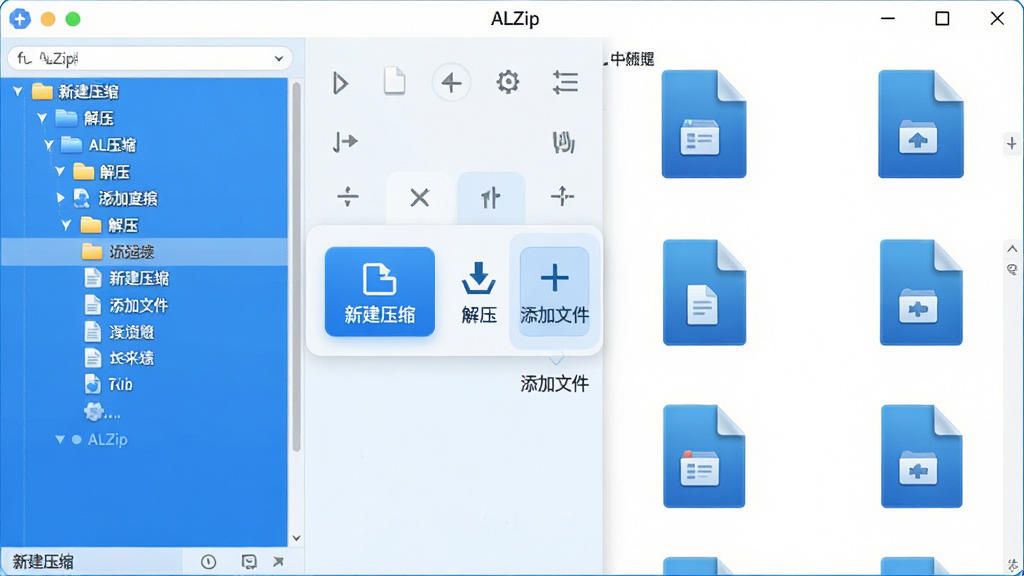Maximize the ALZip window

(x=942, y=18)
